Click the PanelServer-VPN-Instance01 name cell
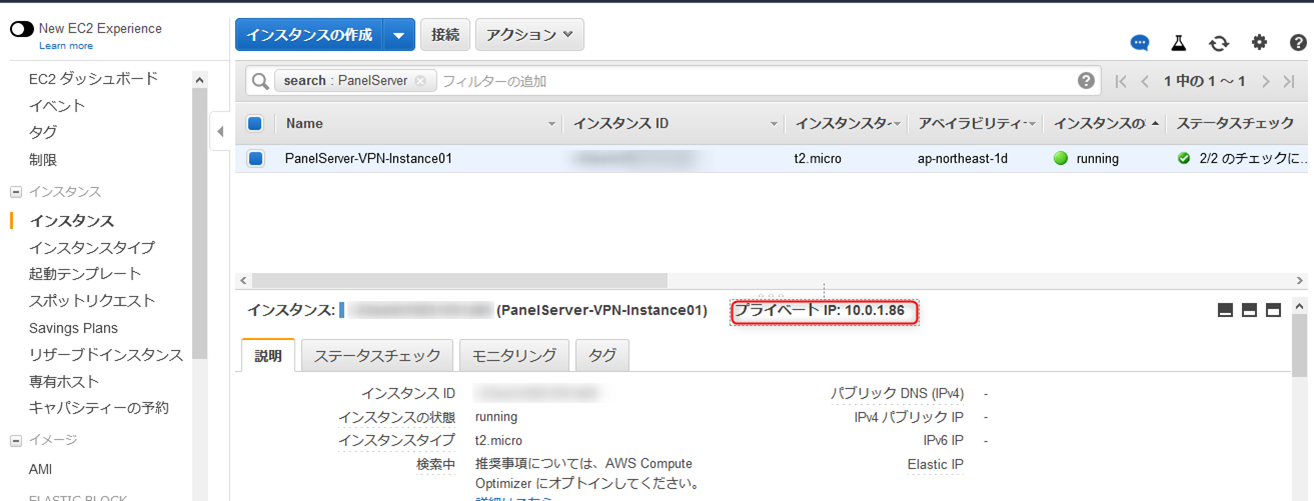This screenshot has height=501, width=1314. [368, 158]
